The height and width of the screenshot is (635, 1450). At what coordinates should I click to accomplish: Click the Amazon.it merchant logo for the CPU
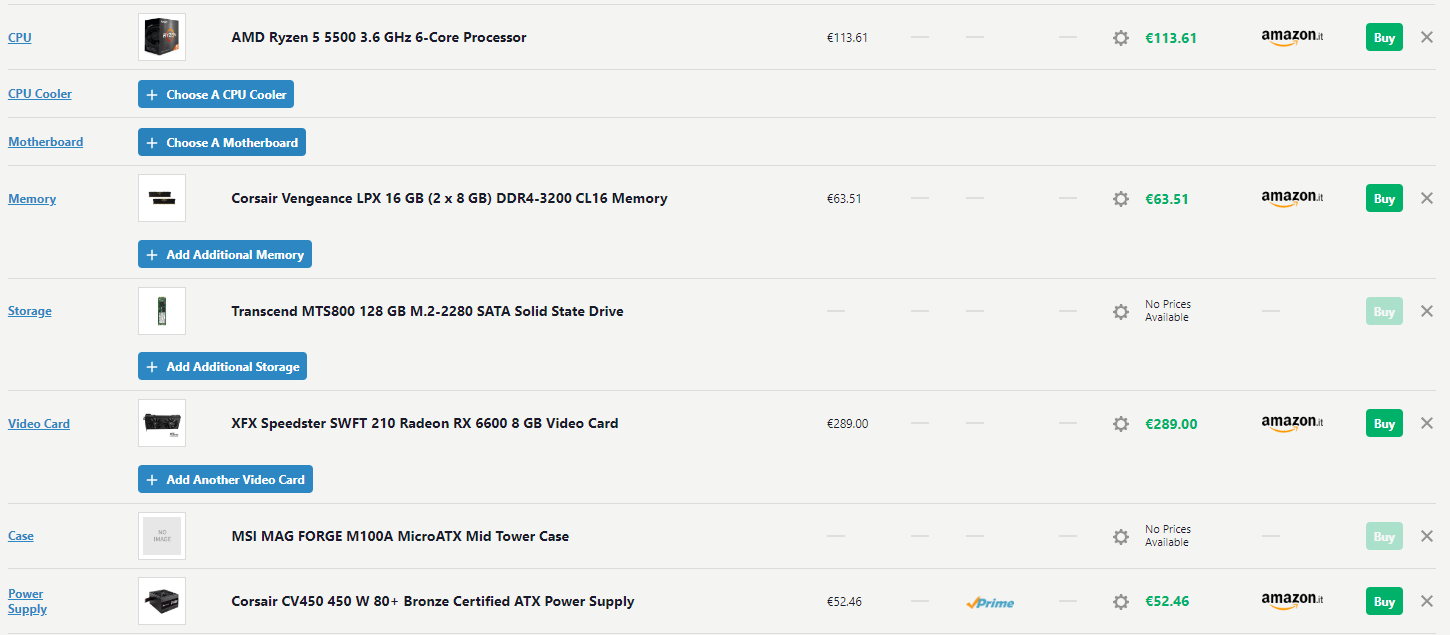point(1291,37)
